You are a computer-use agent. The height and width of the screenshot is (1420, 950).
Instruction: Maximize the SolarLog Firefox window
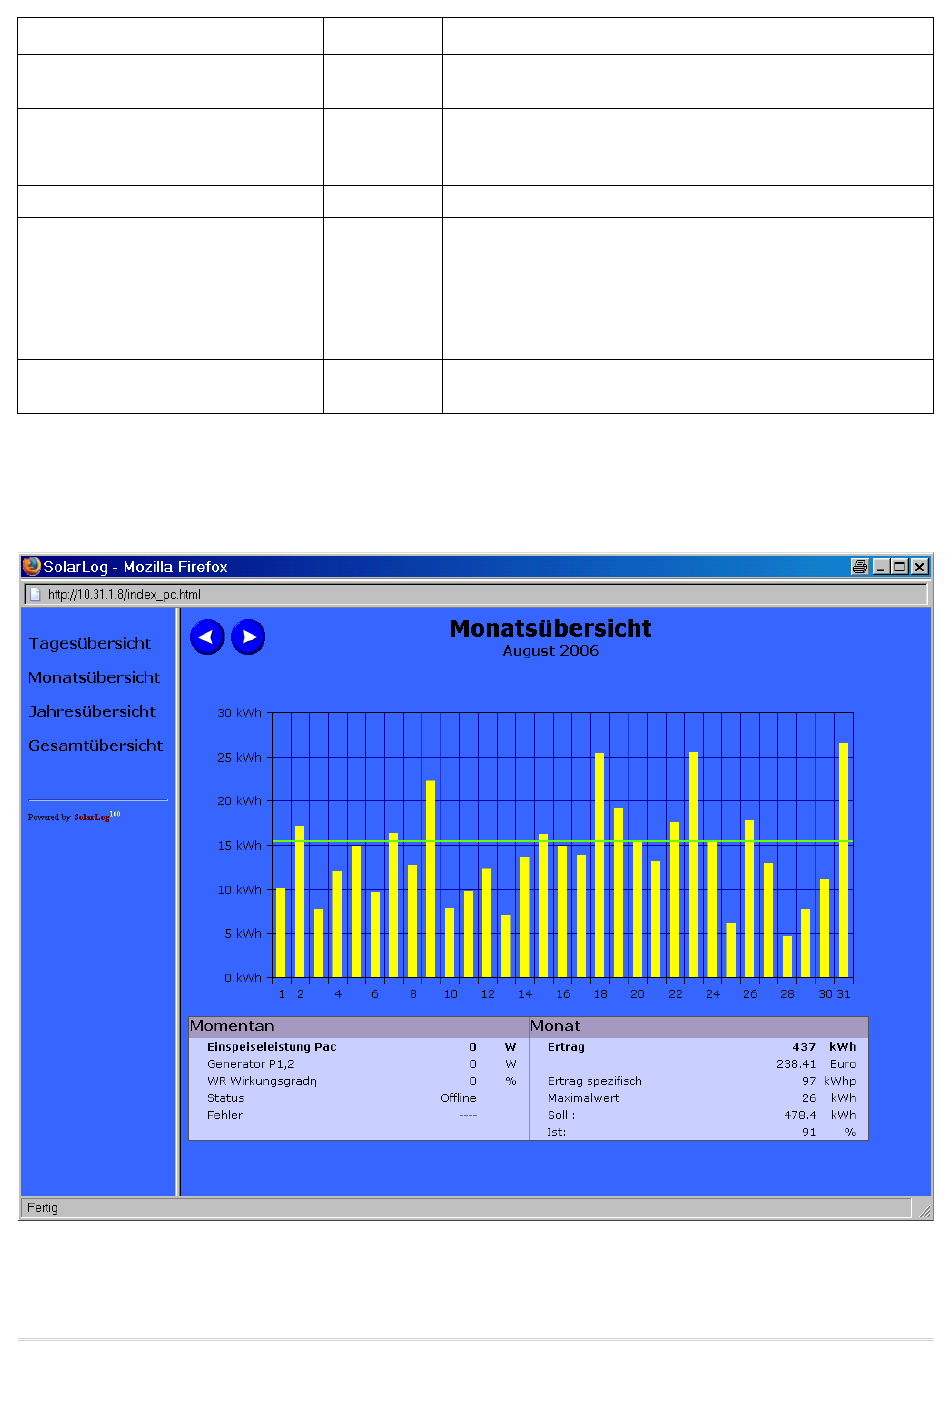pyautogui.click(x=900, y=566)
